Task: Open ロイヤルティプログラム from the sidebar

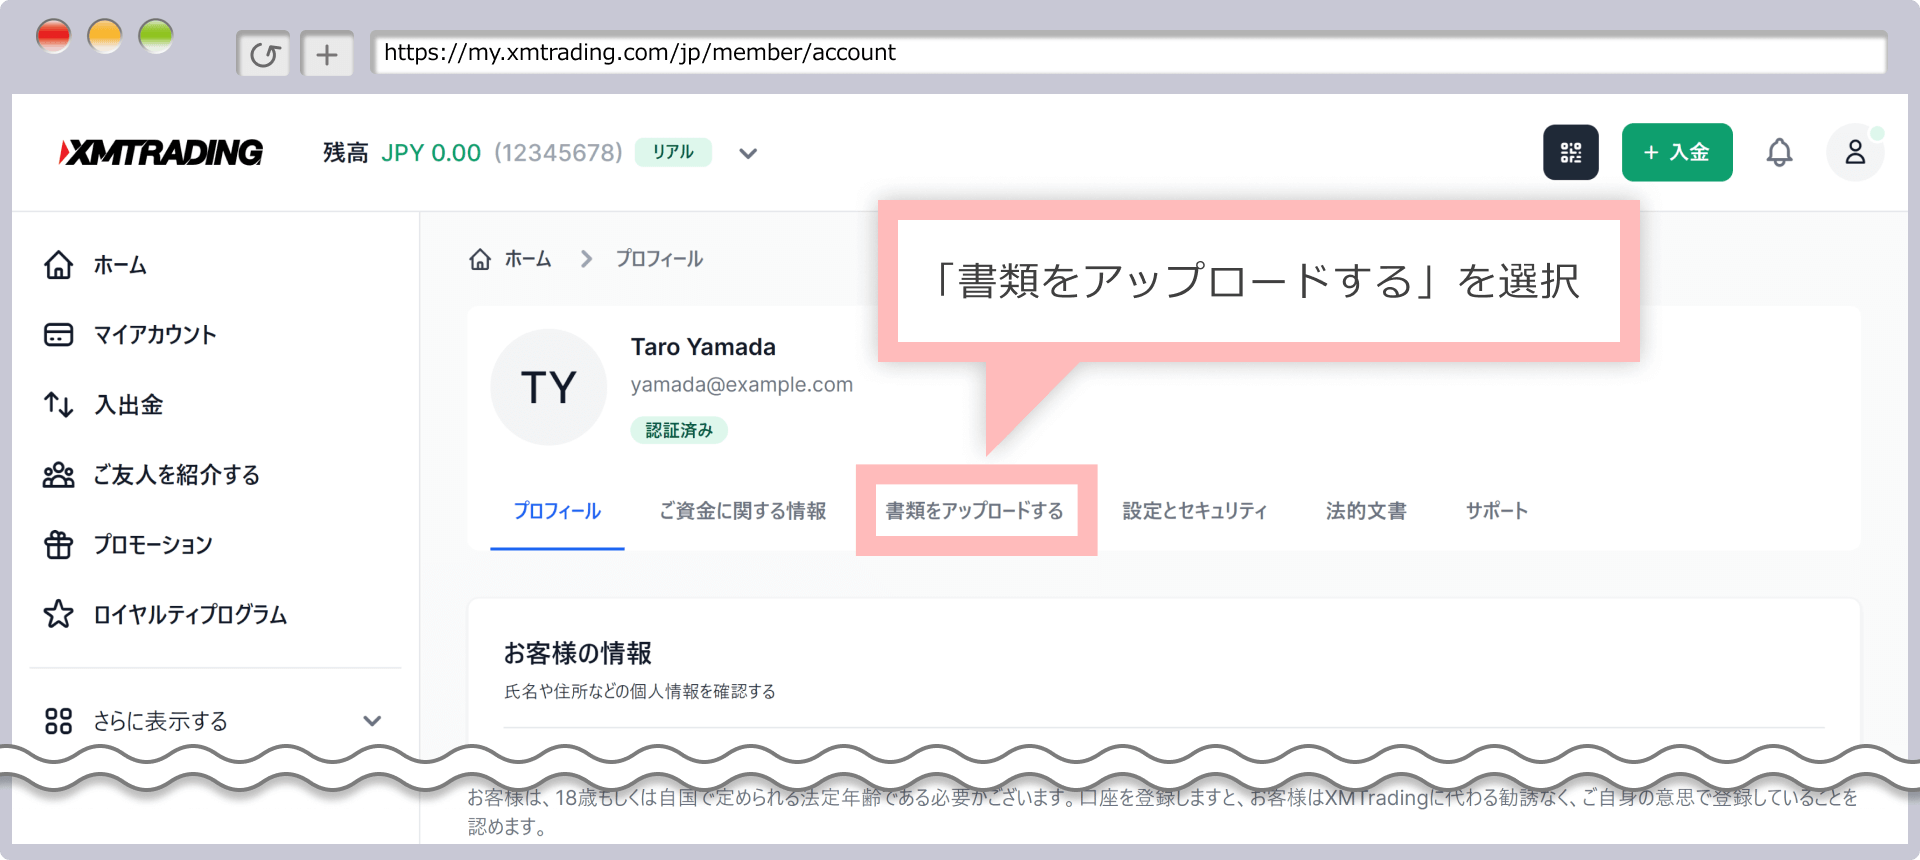Action: point(190,614)
